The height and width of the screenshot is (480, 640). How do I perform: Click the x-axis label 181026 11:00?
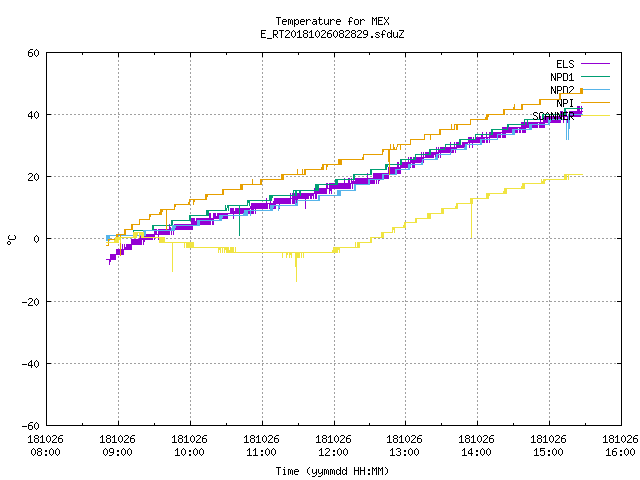pos(262,446)
